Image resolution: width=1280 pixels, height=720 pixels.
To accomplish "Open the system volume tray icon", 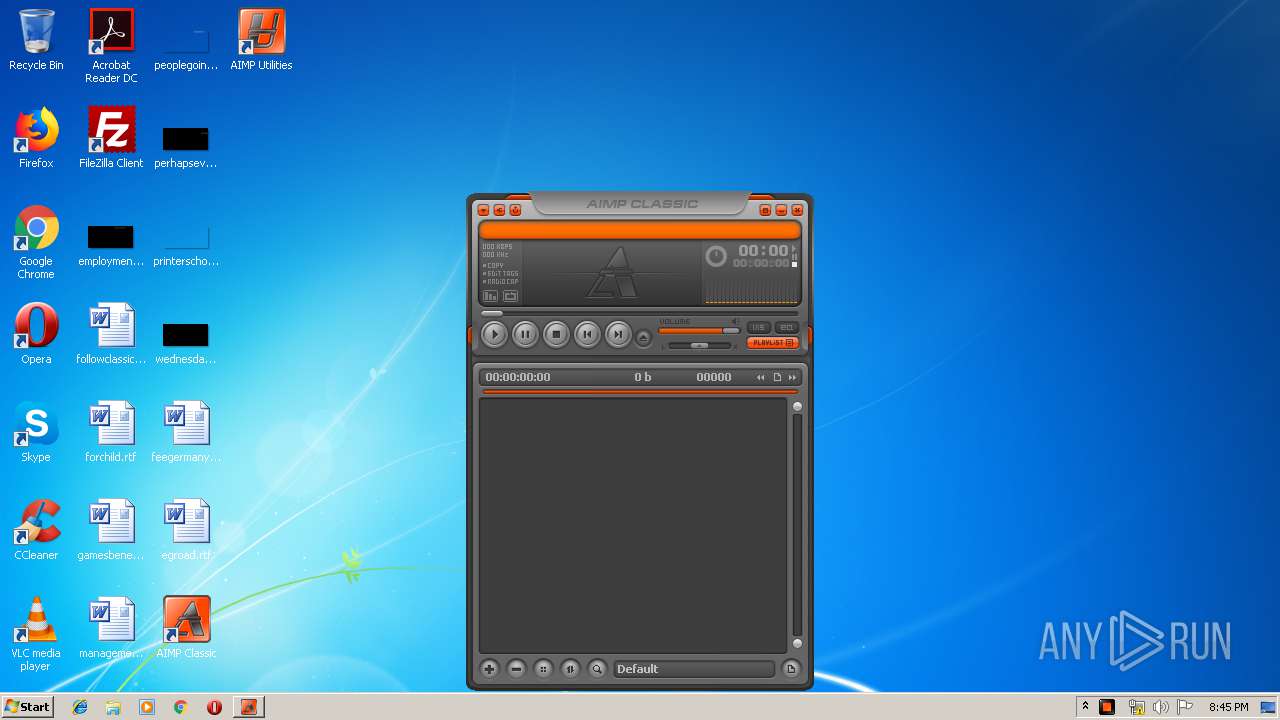I will [x=1160, y=707].
